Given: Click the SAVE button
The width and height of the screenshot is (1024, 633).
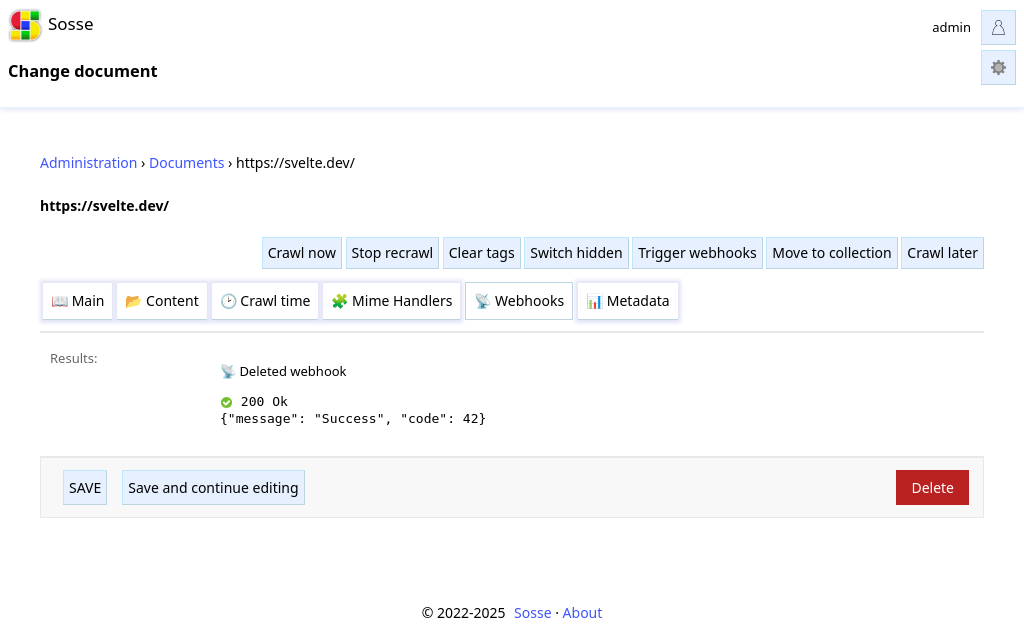Looking at the screenshot, I should (85, 488).
